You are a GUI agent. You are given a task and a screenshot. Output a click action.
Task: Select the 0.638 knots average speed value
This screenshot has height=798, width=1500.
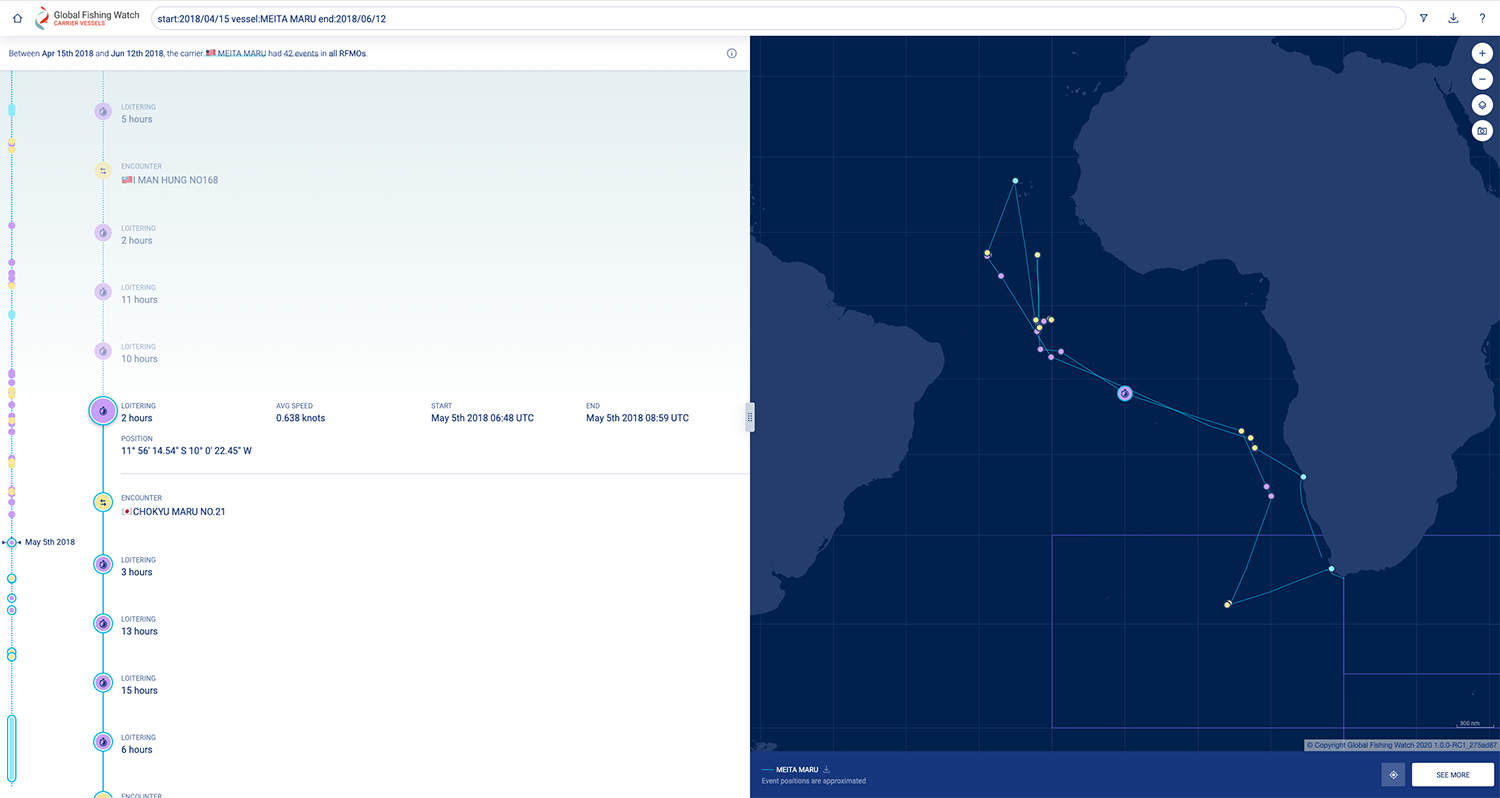[300, 418]
